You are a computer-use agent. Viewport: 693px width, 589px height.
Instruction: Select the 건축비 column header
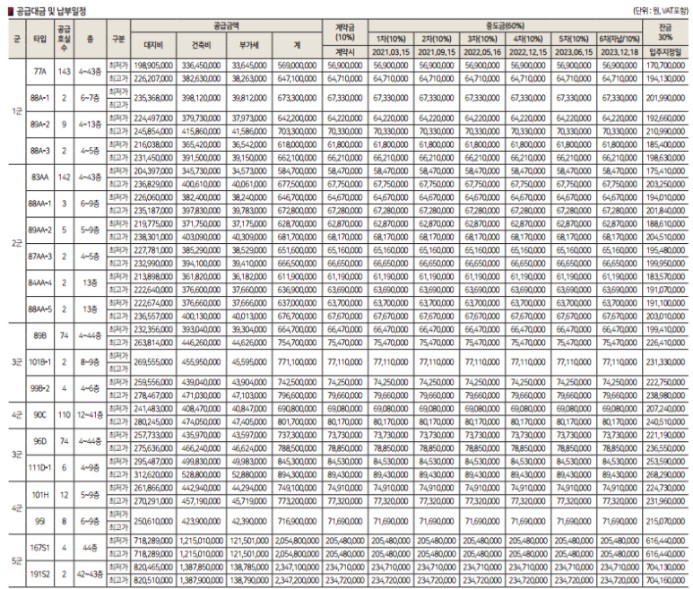[x=201, y=45]
